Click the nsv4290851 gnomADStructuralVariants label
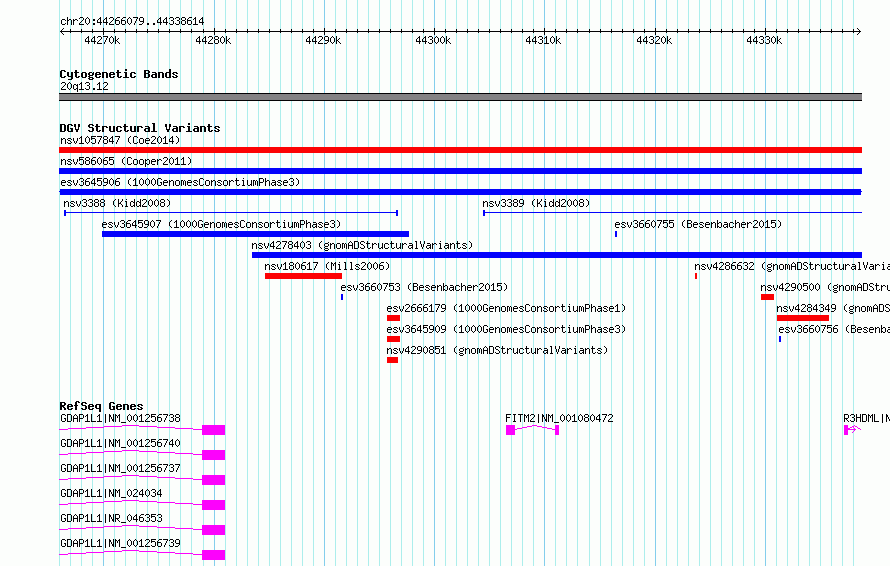This screenshot has height=566, width=890. pyautogui.click(x=497, y=350)
